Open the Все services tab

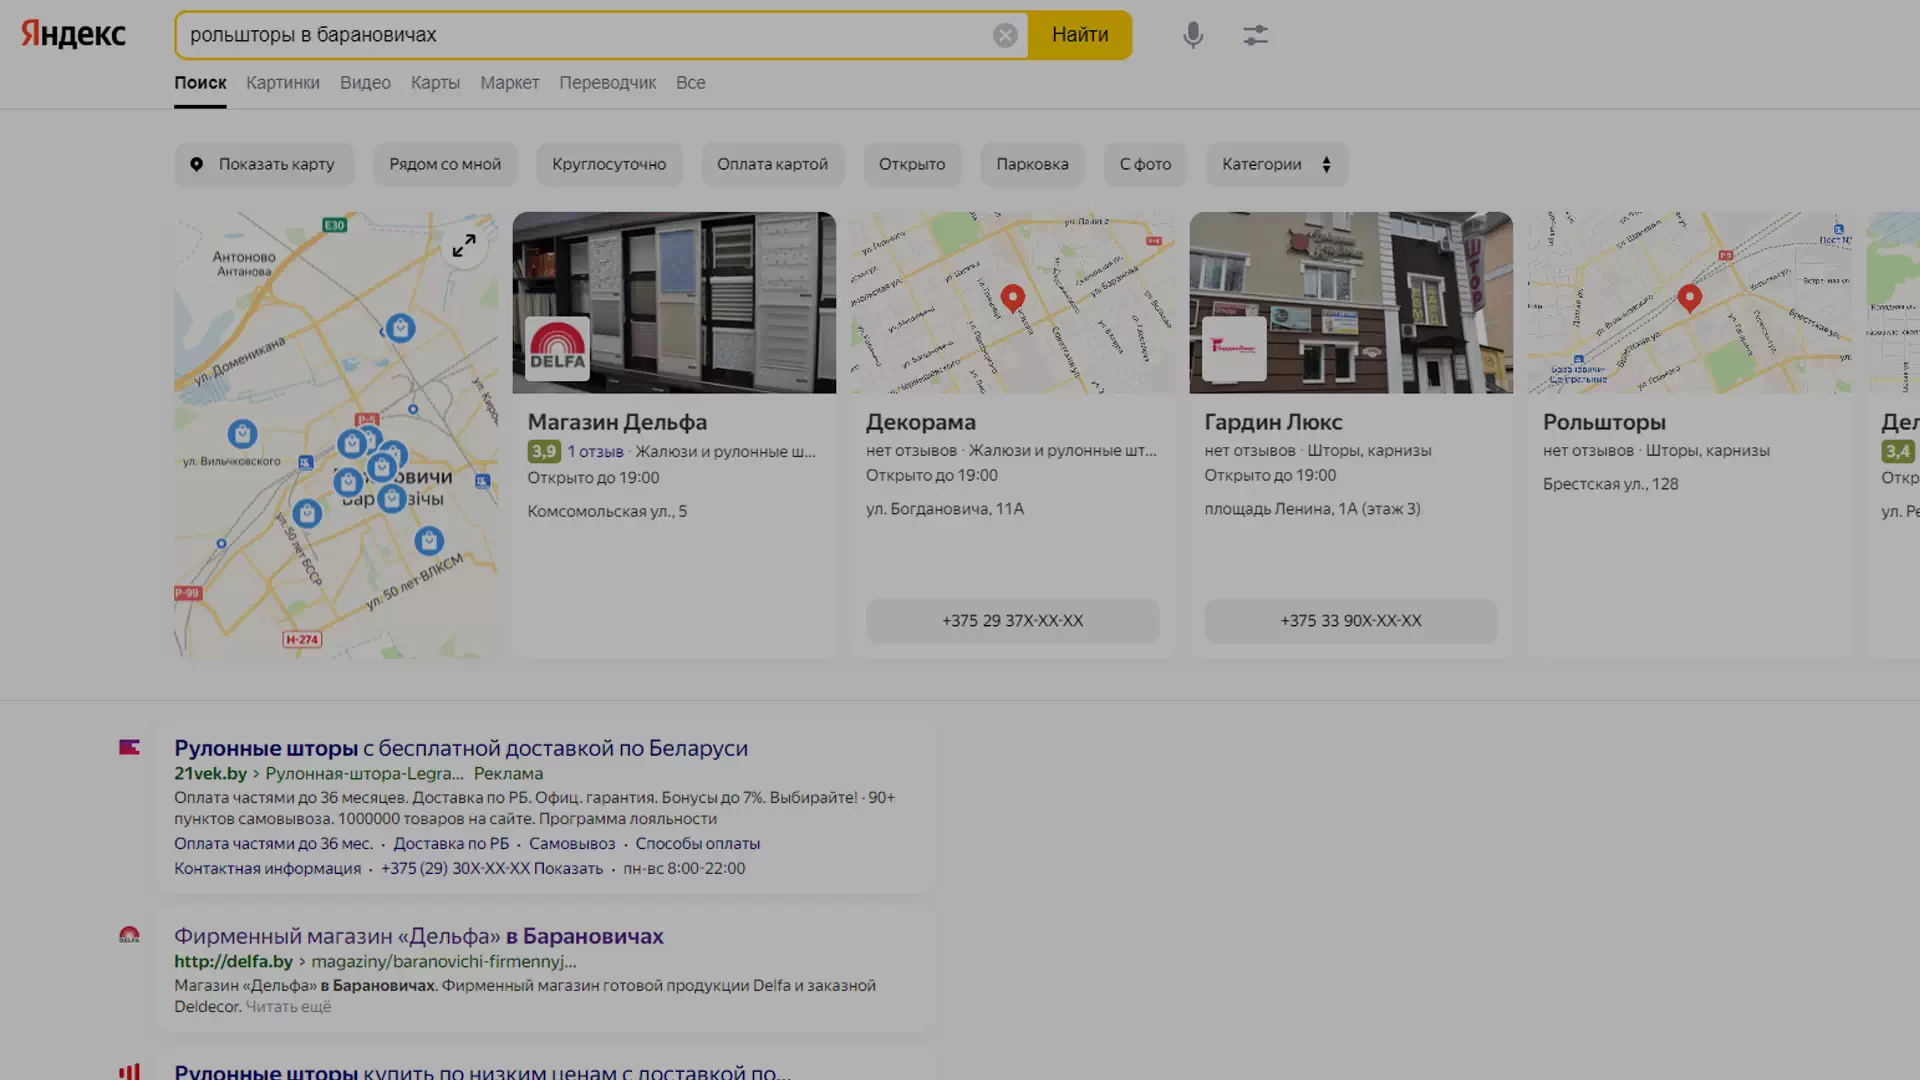690,83
